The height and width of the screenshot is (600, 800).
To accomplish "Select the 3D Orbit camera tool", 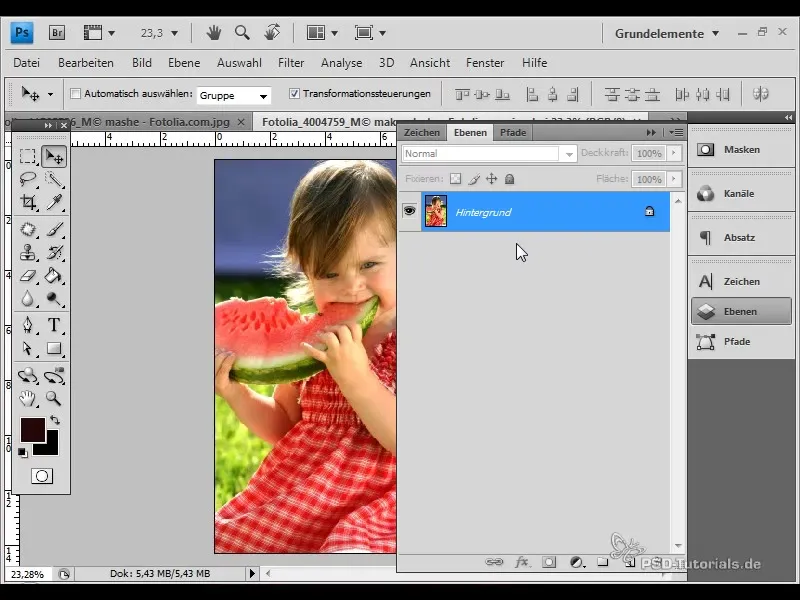I will pyautogui.click(x=54, y=376).
